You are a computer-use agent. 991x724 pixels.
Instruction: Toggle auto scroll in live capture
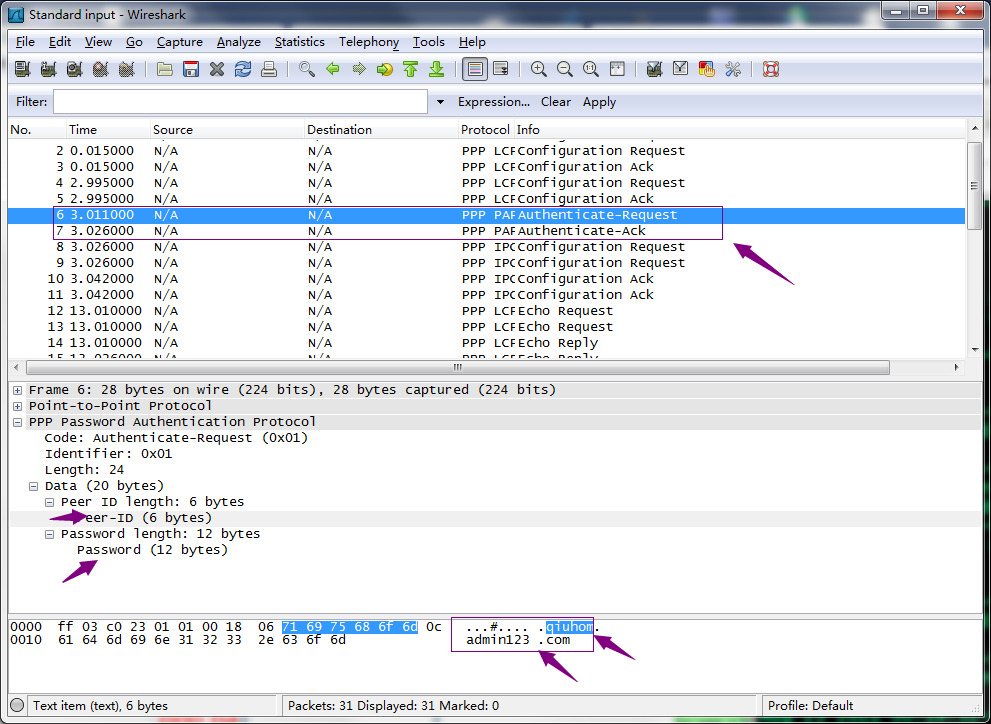(501, 69)
